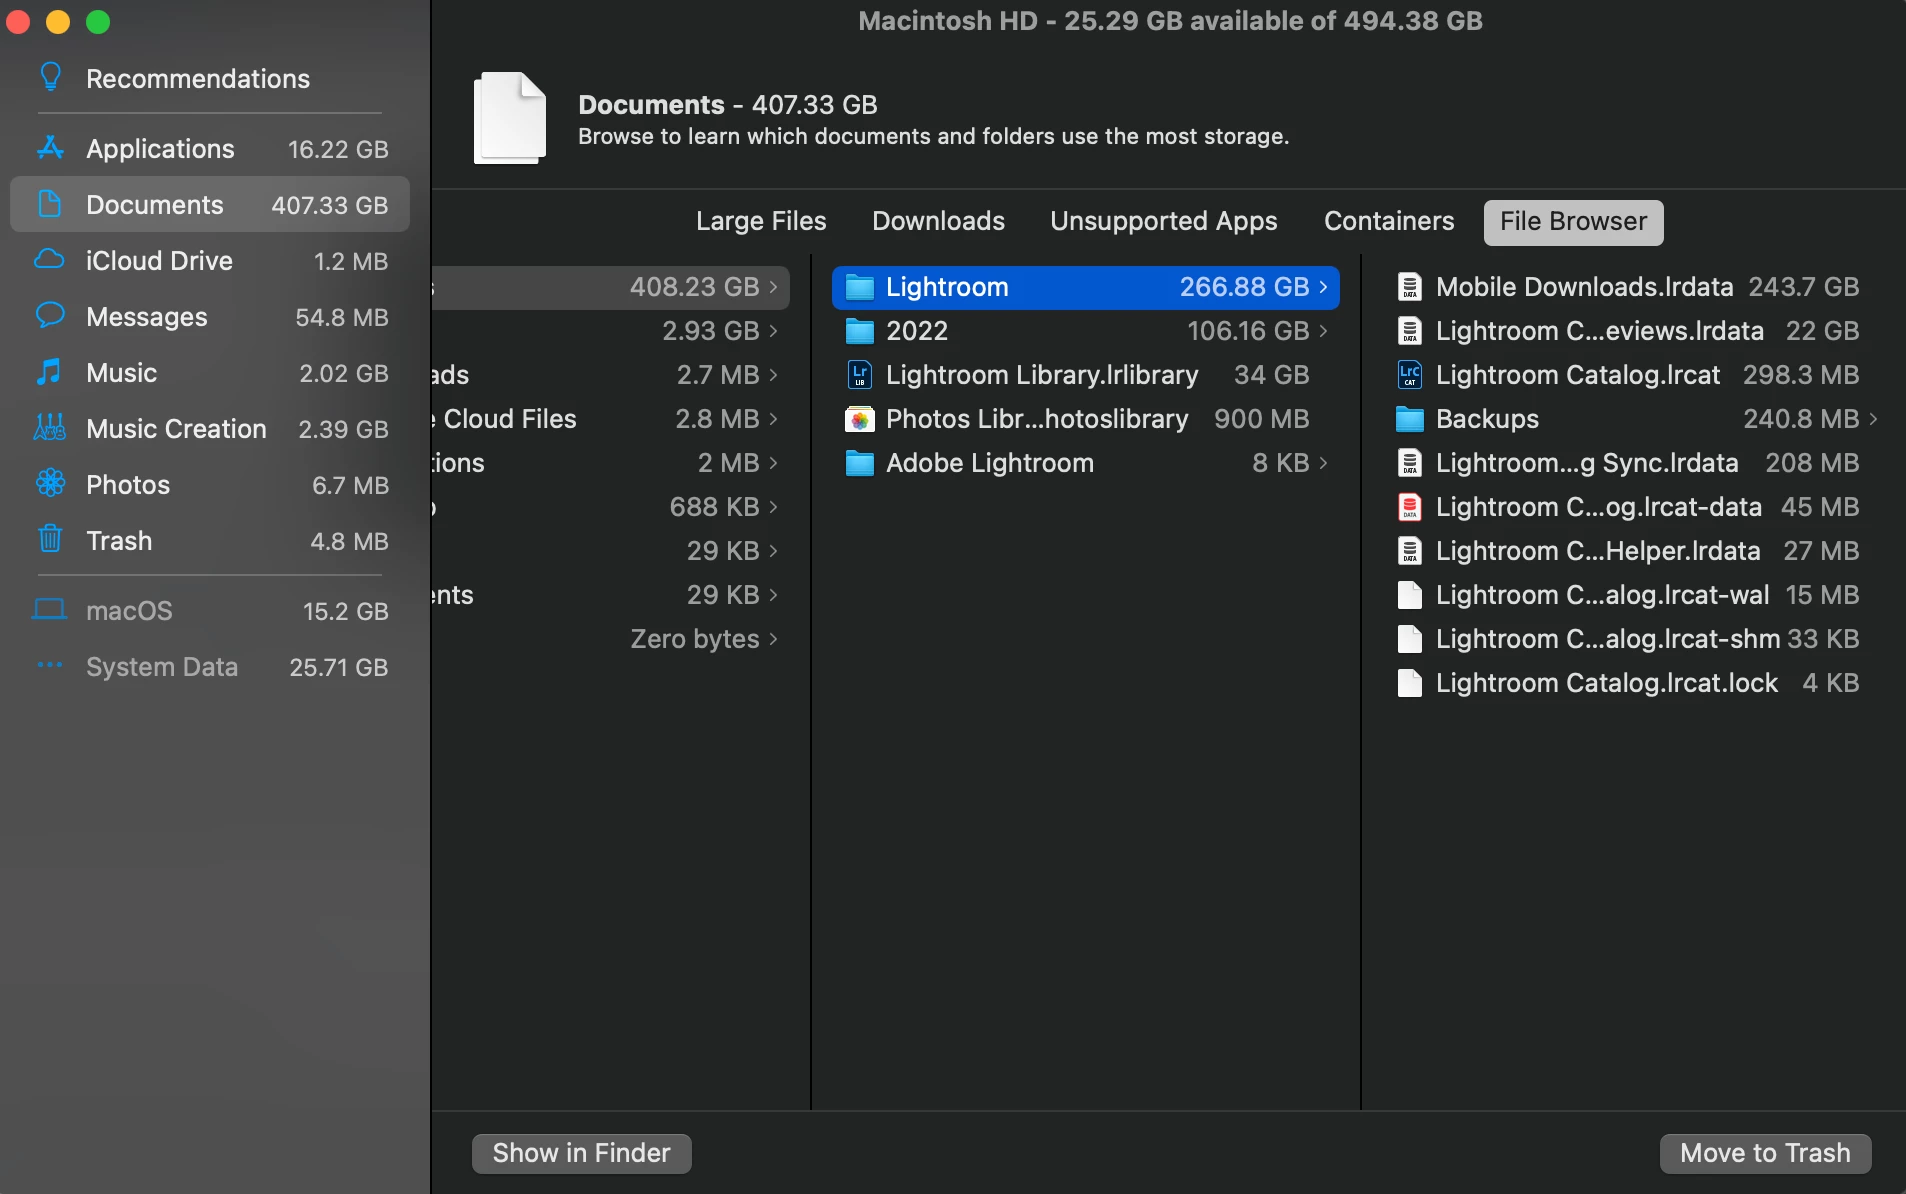Viewport: 1906px width, 1194px height.
Task: Click the Show in Finder button
Action: (x=581, y=1153)
